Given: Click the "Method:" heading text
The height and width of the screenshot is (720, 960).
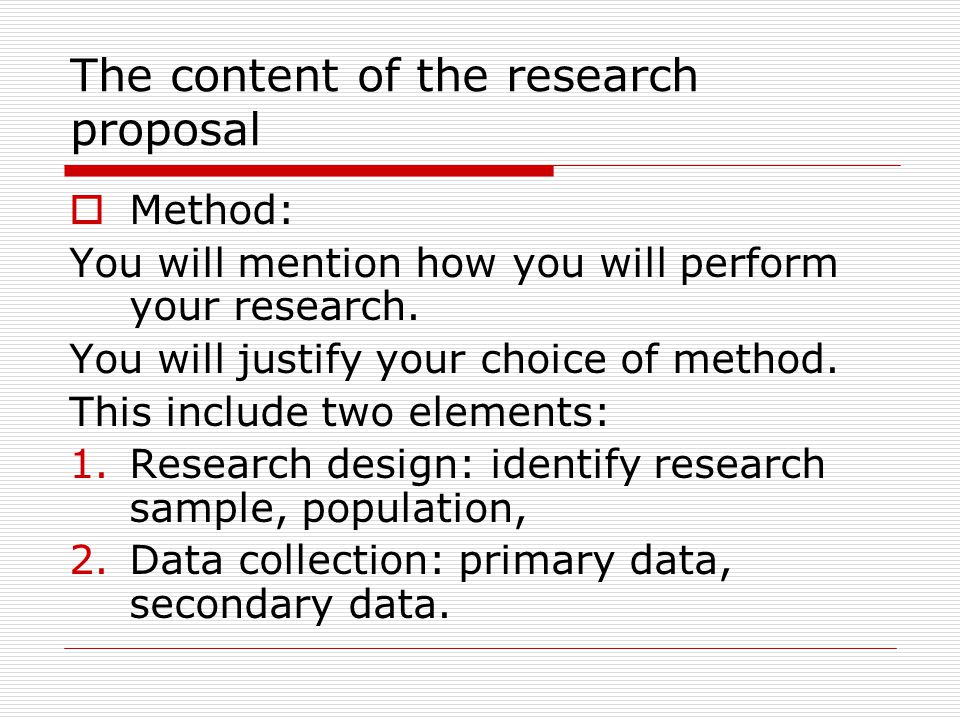Looking at the screenshot, I should pos(211,210).
